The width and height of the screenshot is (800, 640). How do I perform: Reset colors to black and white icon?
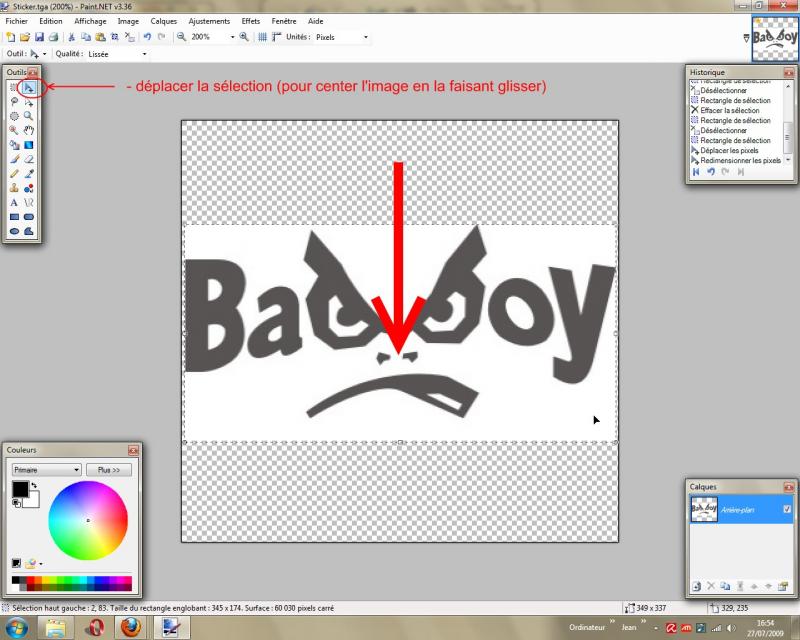(16, 503)
